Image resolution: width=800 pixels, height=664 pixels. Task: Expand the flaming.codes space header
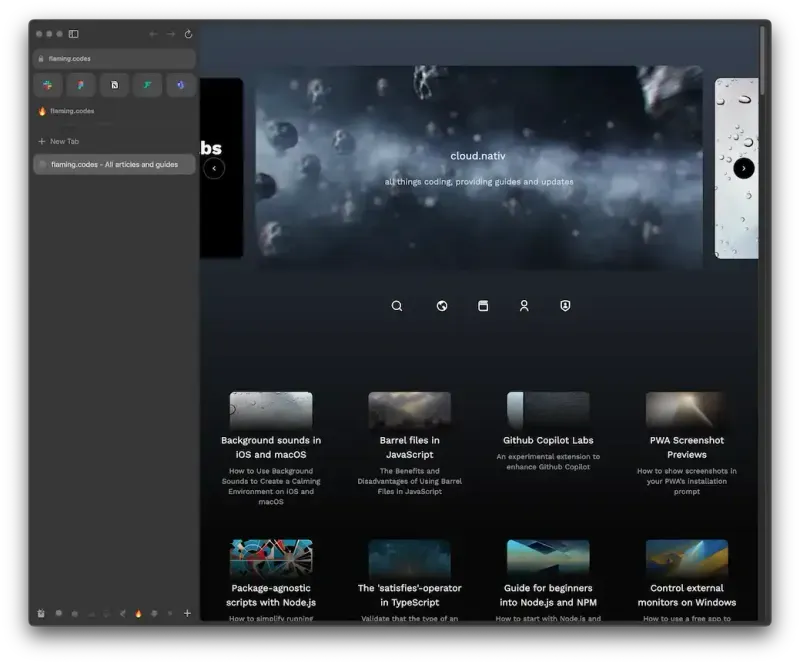point(70,111)
